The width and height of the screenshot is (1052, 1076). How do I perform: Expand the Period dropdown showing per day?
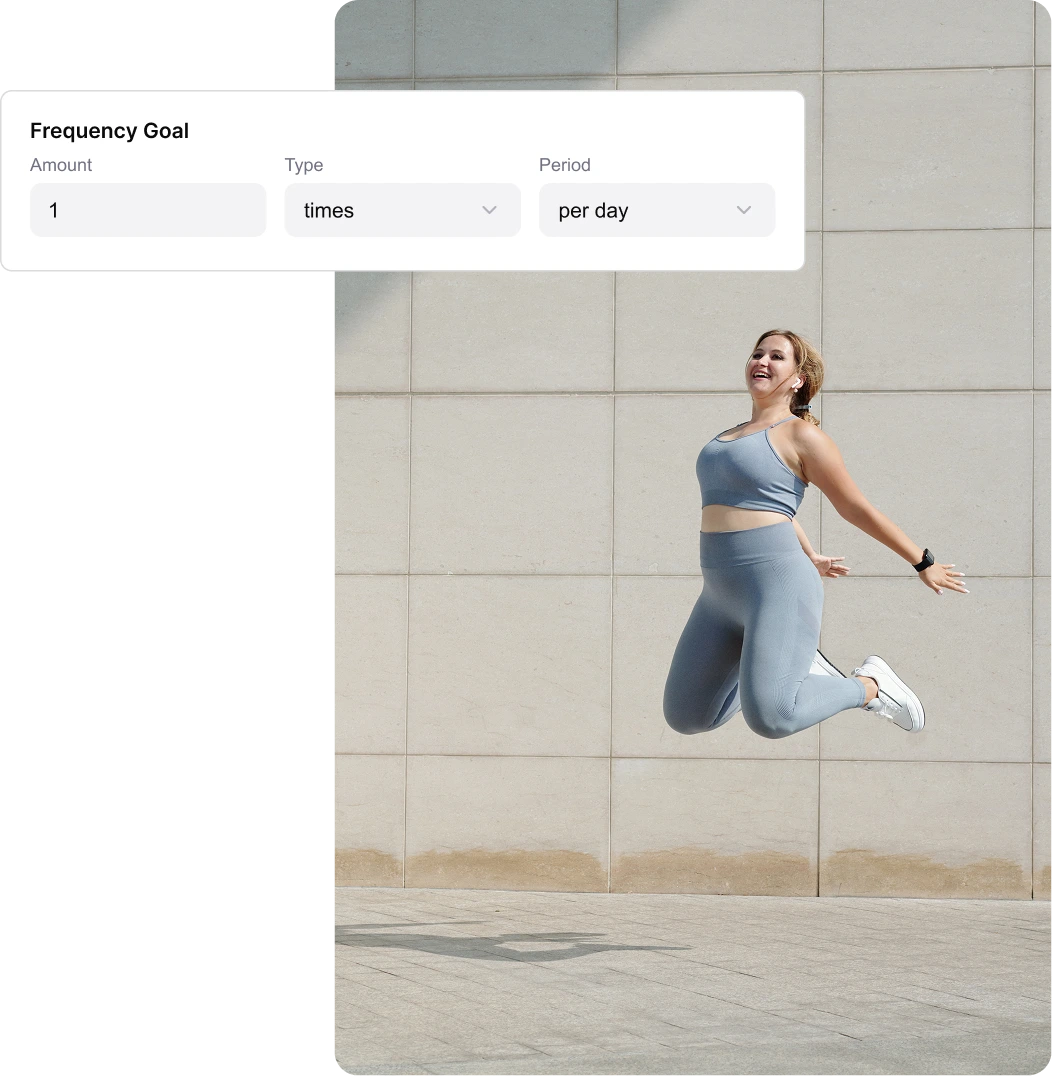coord(657,210)
